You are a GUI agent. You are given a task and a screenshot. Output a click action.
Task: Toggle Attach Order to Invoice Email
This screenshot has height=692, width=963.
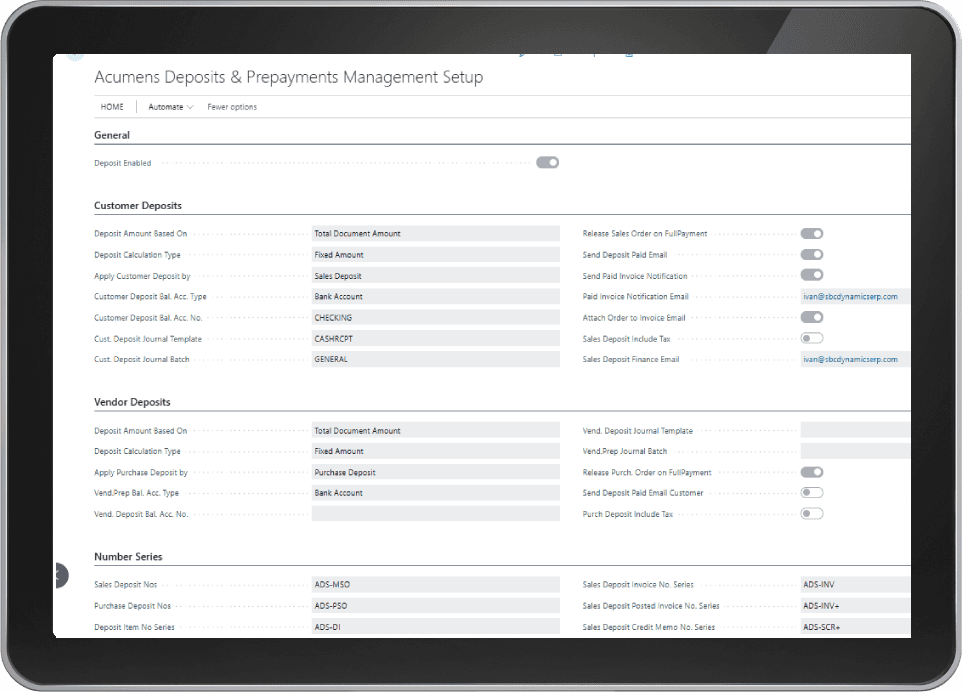coord(811,317)
